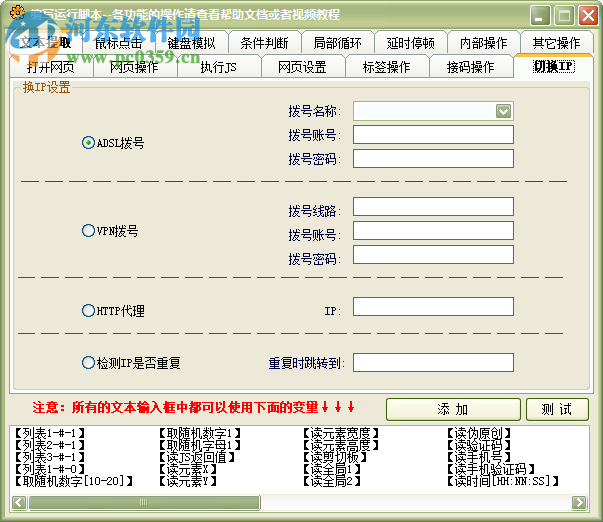
Task: Click variable 【读验证码】
Action: pos(478,445)
